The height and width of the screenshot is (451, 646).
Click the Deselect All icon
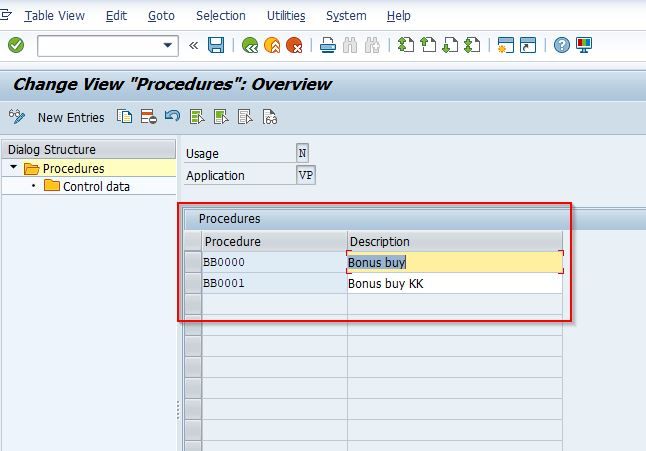click(x=246, y=117)
